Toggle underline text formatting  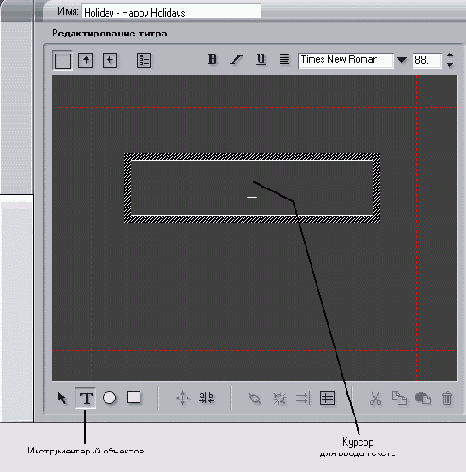pos(261,60)
